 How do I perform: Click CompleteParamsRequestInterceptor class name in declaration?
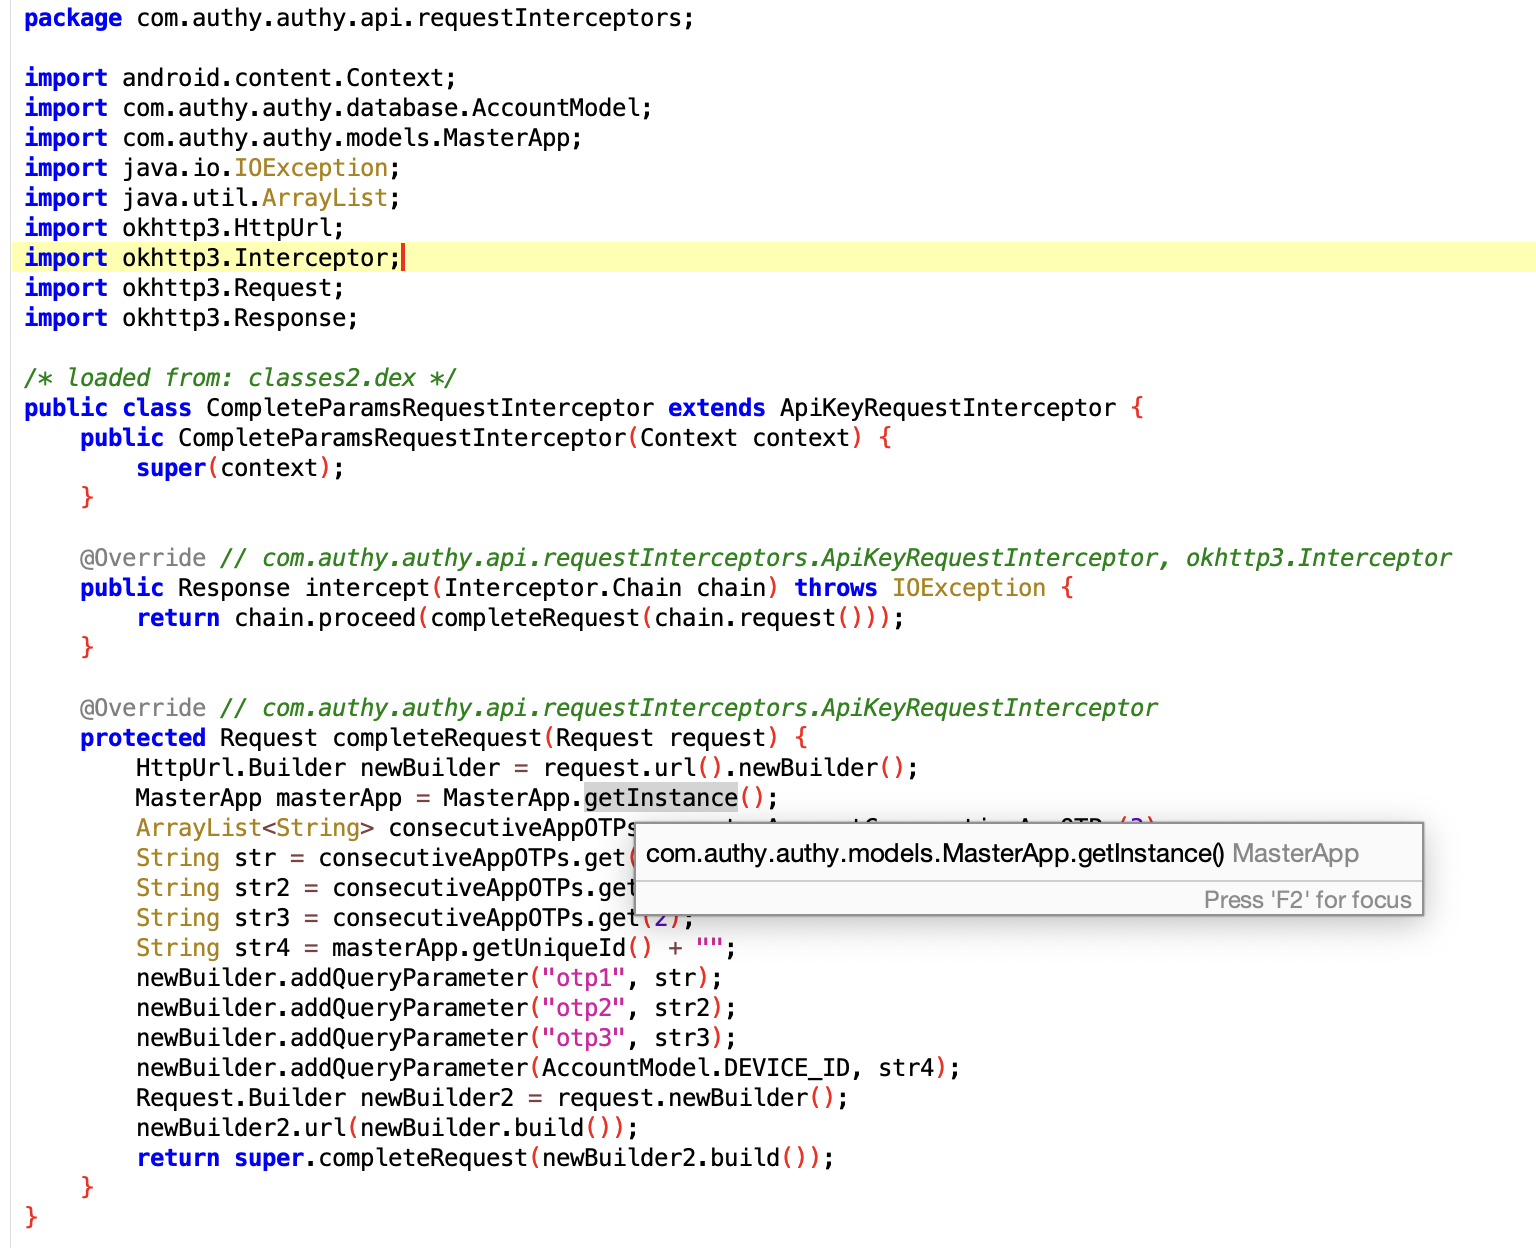[x=430, y=408]
